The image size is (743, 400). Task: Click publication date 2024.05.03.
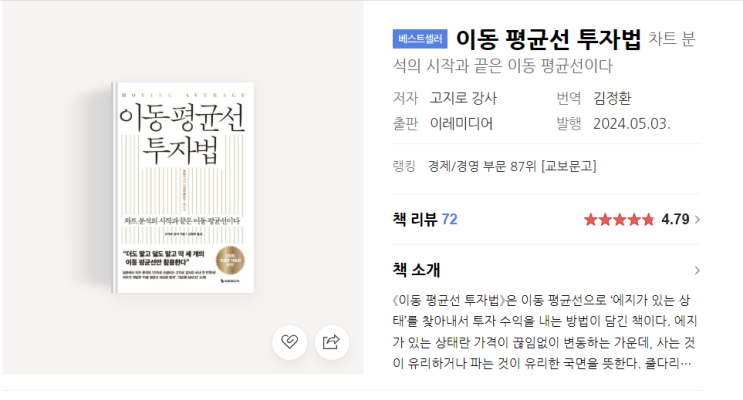632,124
